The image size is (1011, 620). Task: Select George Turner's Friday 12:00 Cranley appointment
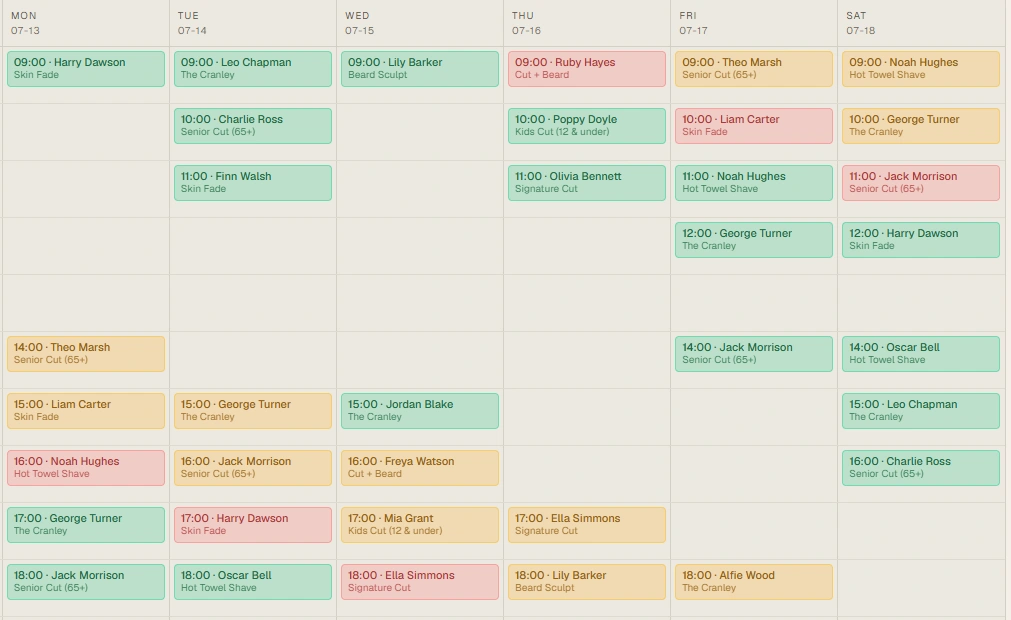click(754, 240)
